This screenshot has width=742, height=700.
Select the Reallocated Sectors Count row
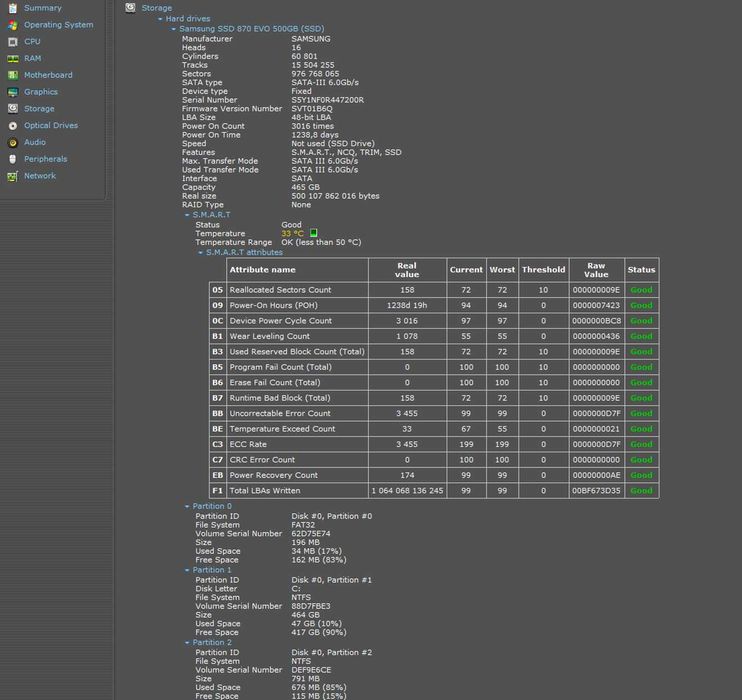point(434,290)
